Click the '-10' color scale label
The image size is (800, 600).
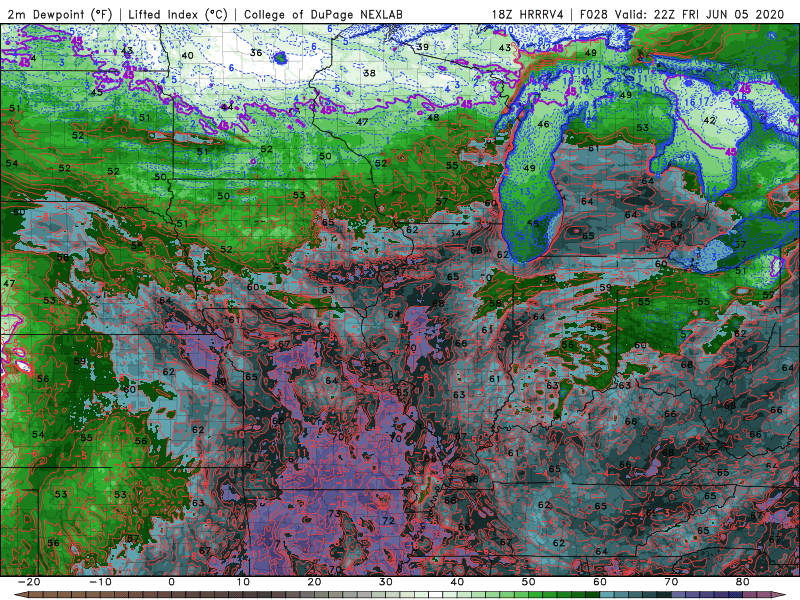[x=100, y=582]
